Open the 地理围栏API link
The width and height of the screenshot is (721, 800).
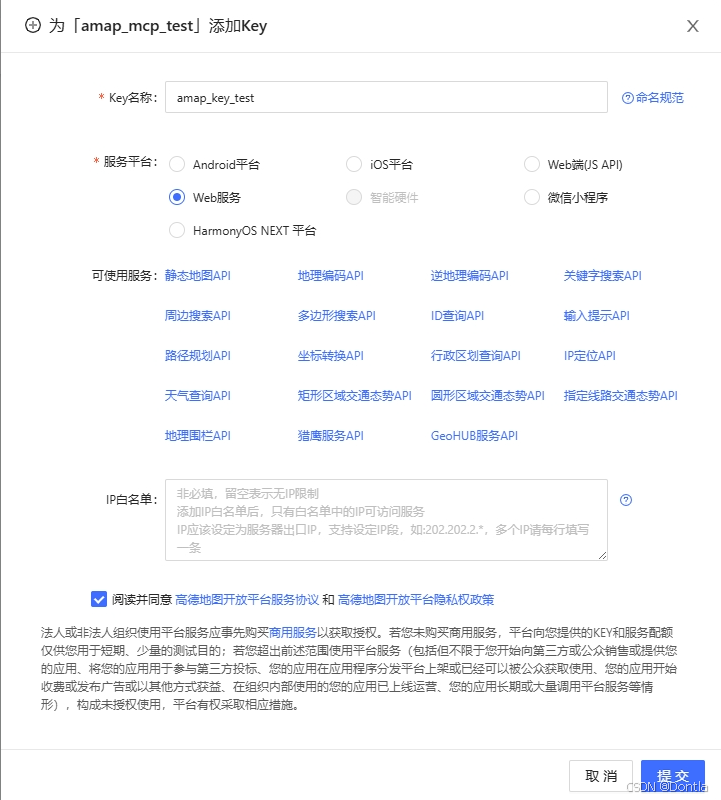click(197, 436)
